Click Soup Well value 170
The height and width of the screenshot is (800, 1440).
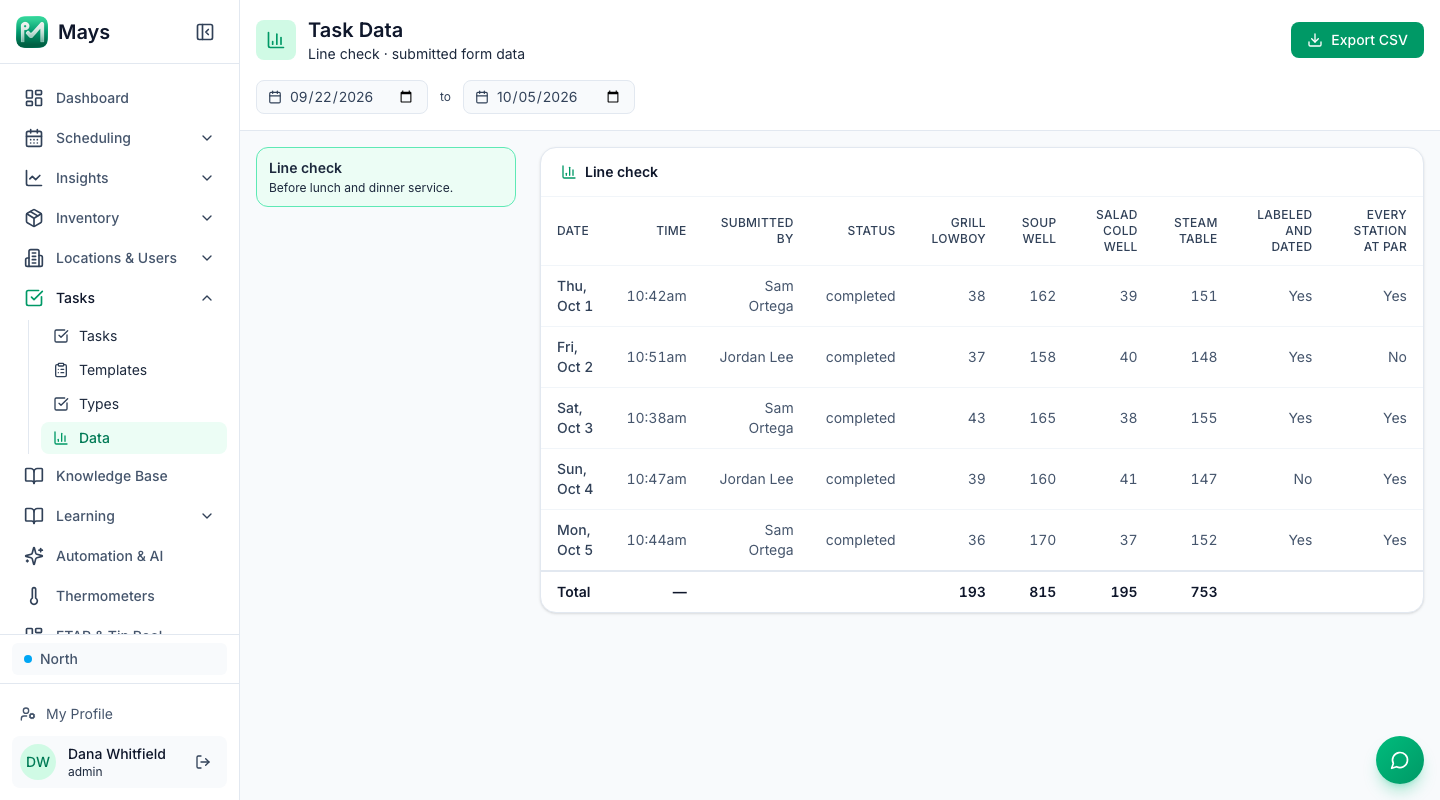(x=1042, y=540)
